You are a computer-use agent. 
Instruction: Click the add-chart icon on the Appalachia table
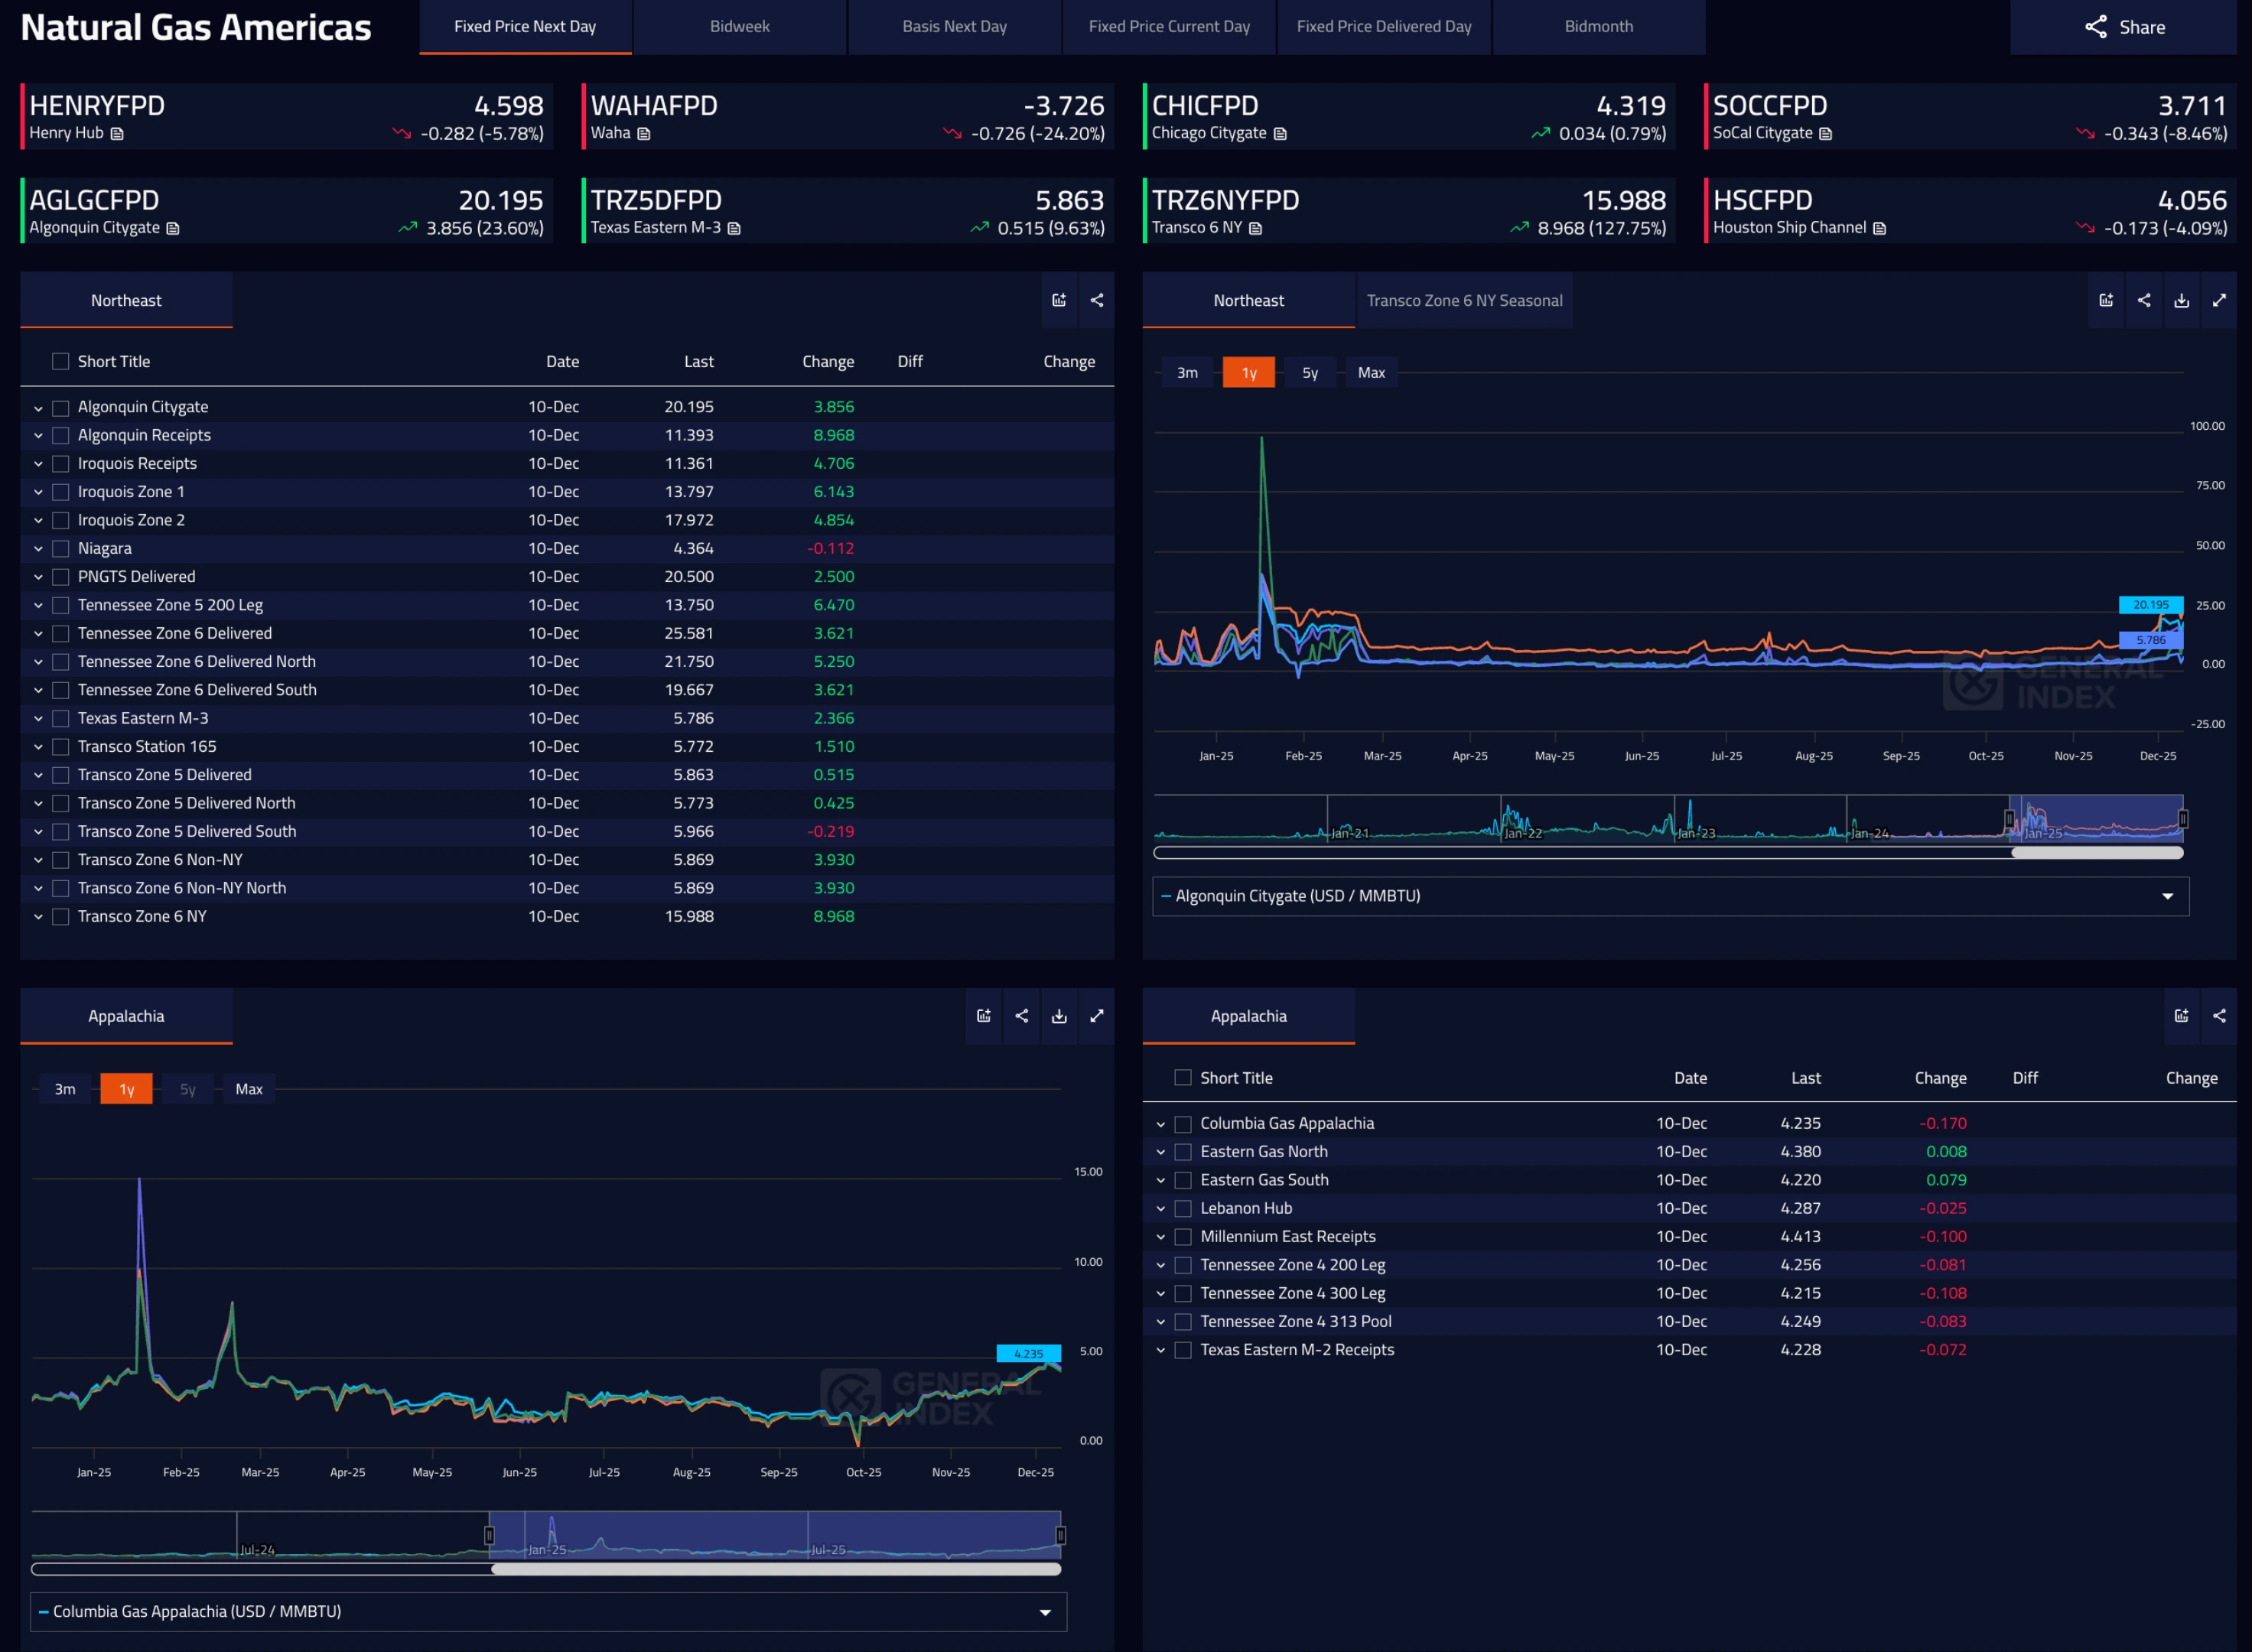[x=2181, y=1016]
